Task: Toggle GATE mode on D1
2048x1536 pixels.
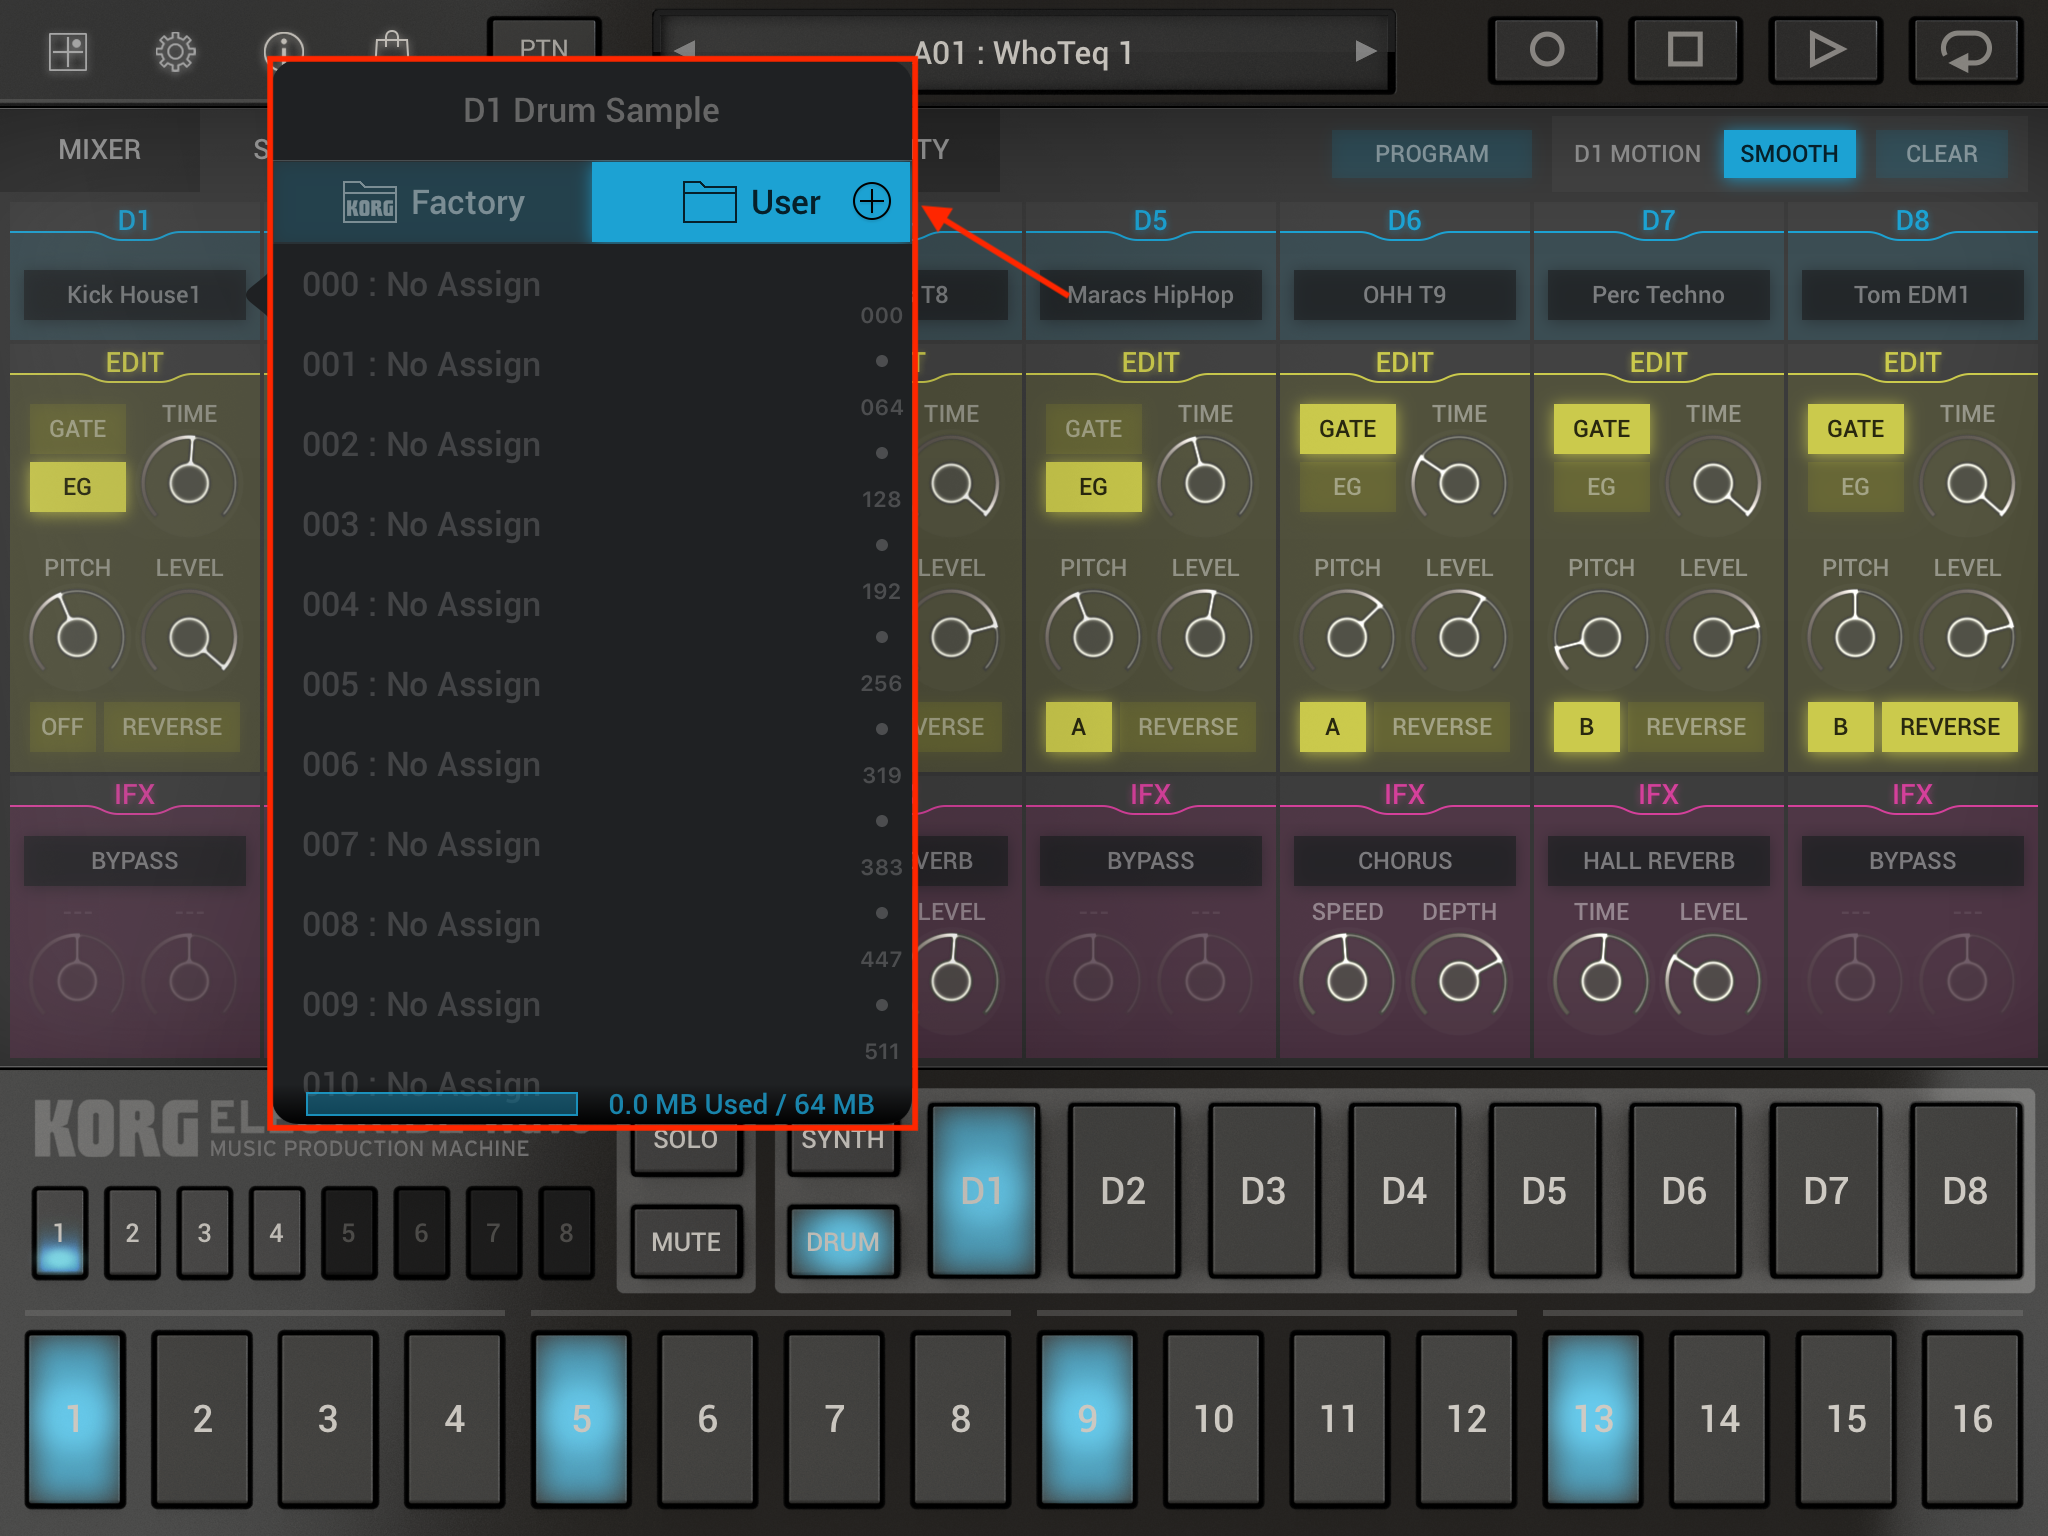Action: (78, 429)
